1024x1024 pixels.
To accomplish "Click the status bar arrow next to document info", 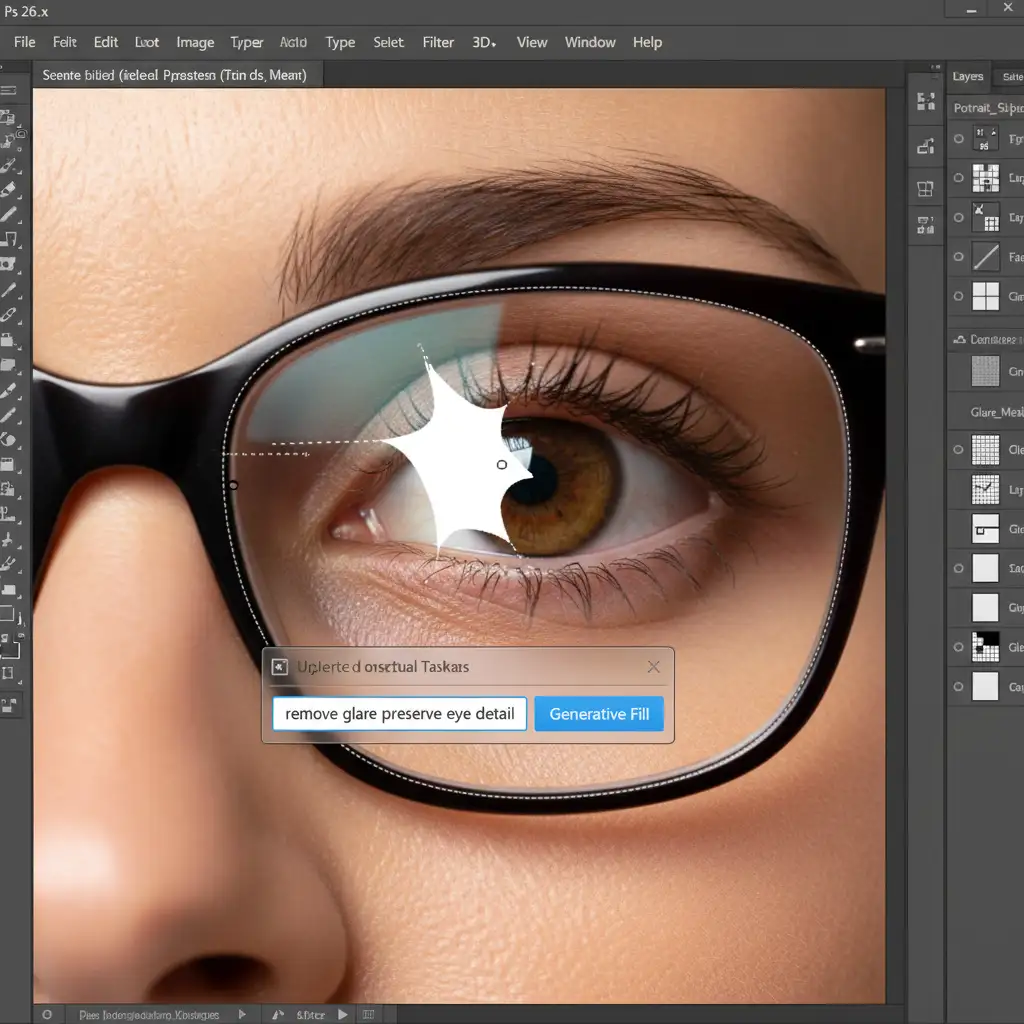I will point(241,1014).
